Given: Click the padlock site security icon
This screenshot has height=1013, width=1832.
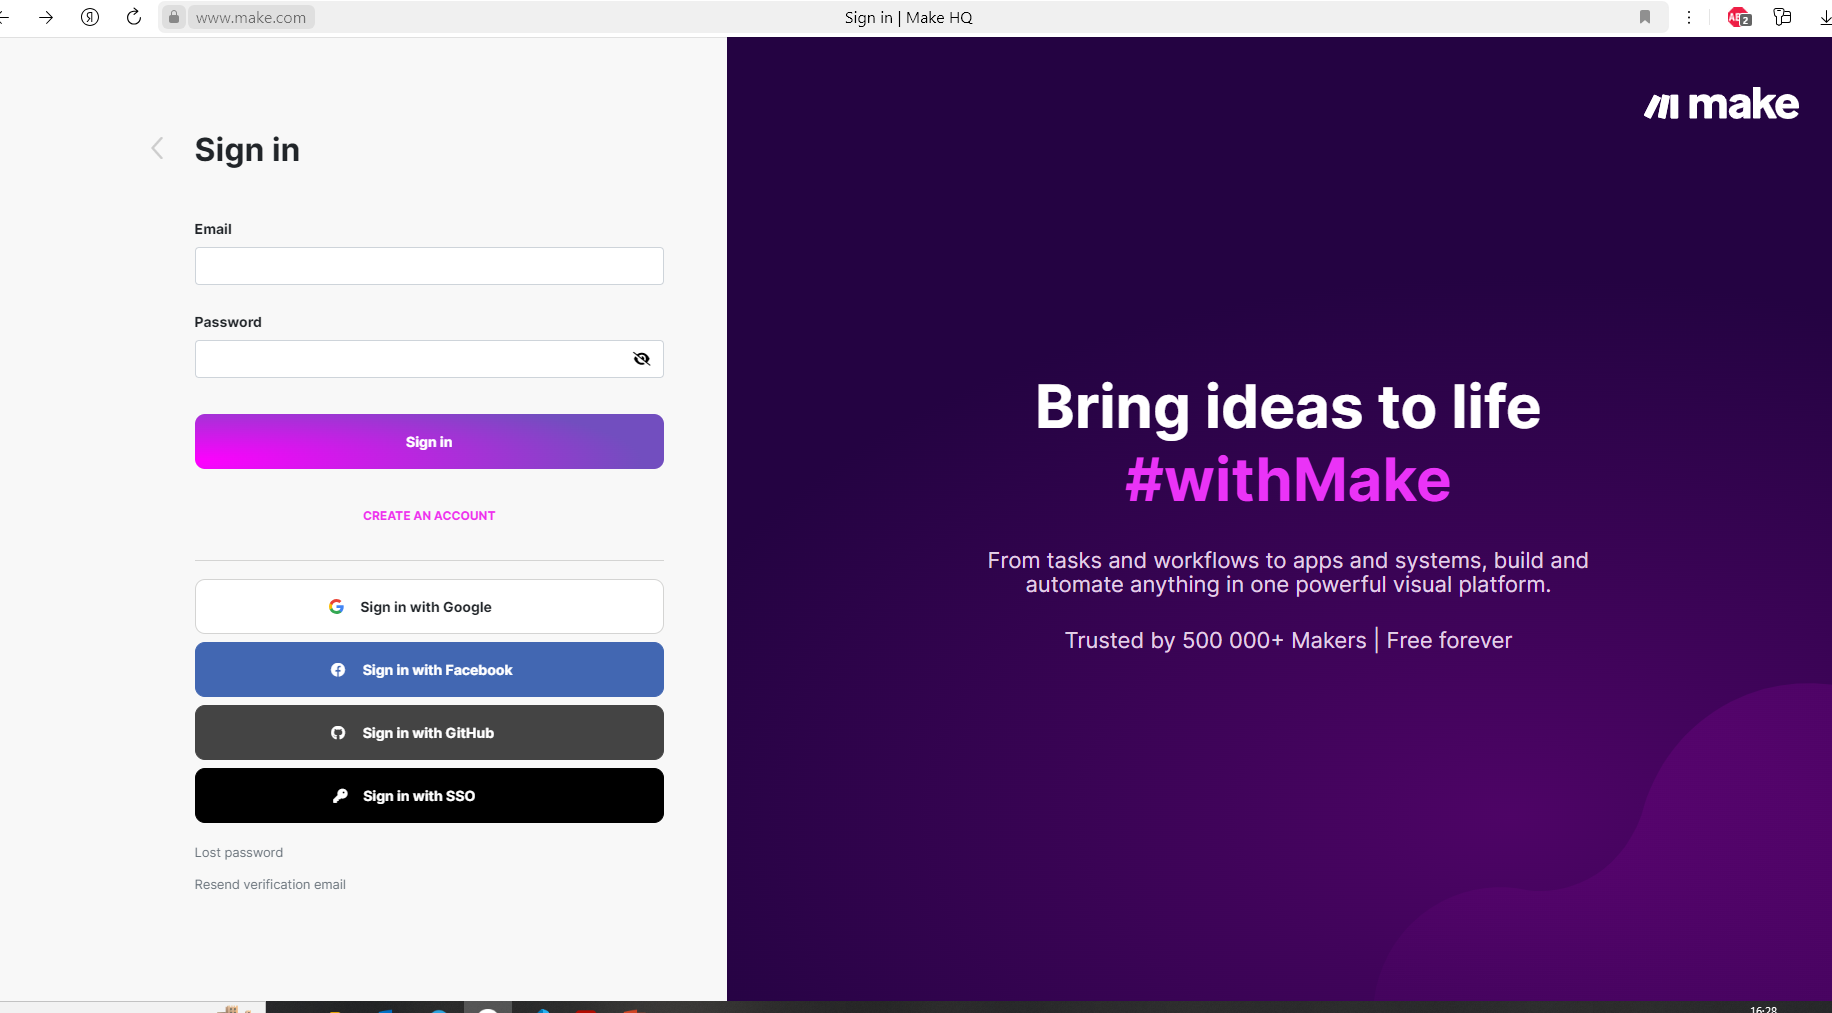Looking at the screenshot, I should point(174,17).
